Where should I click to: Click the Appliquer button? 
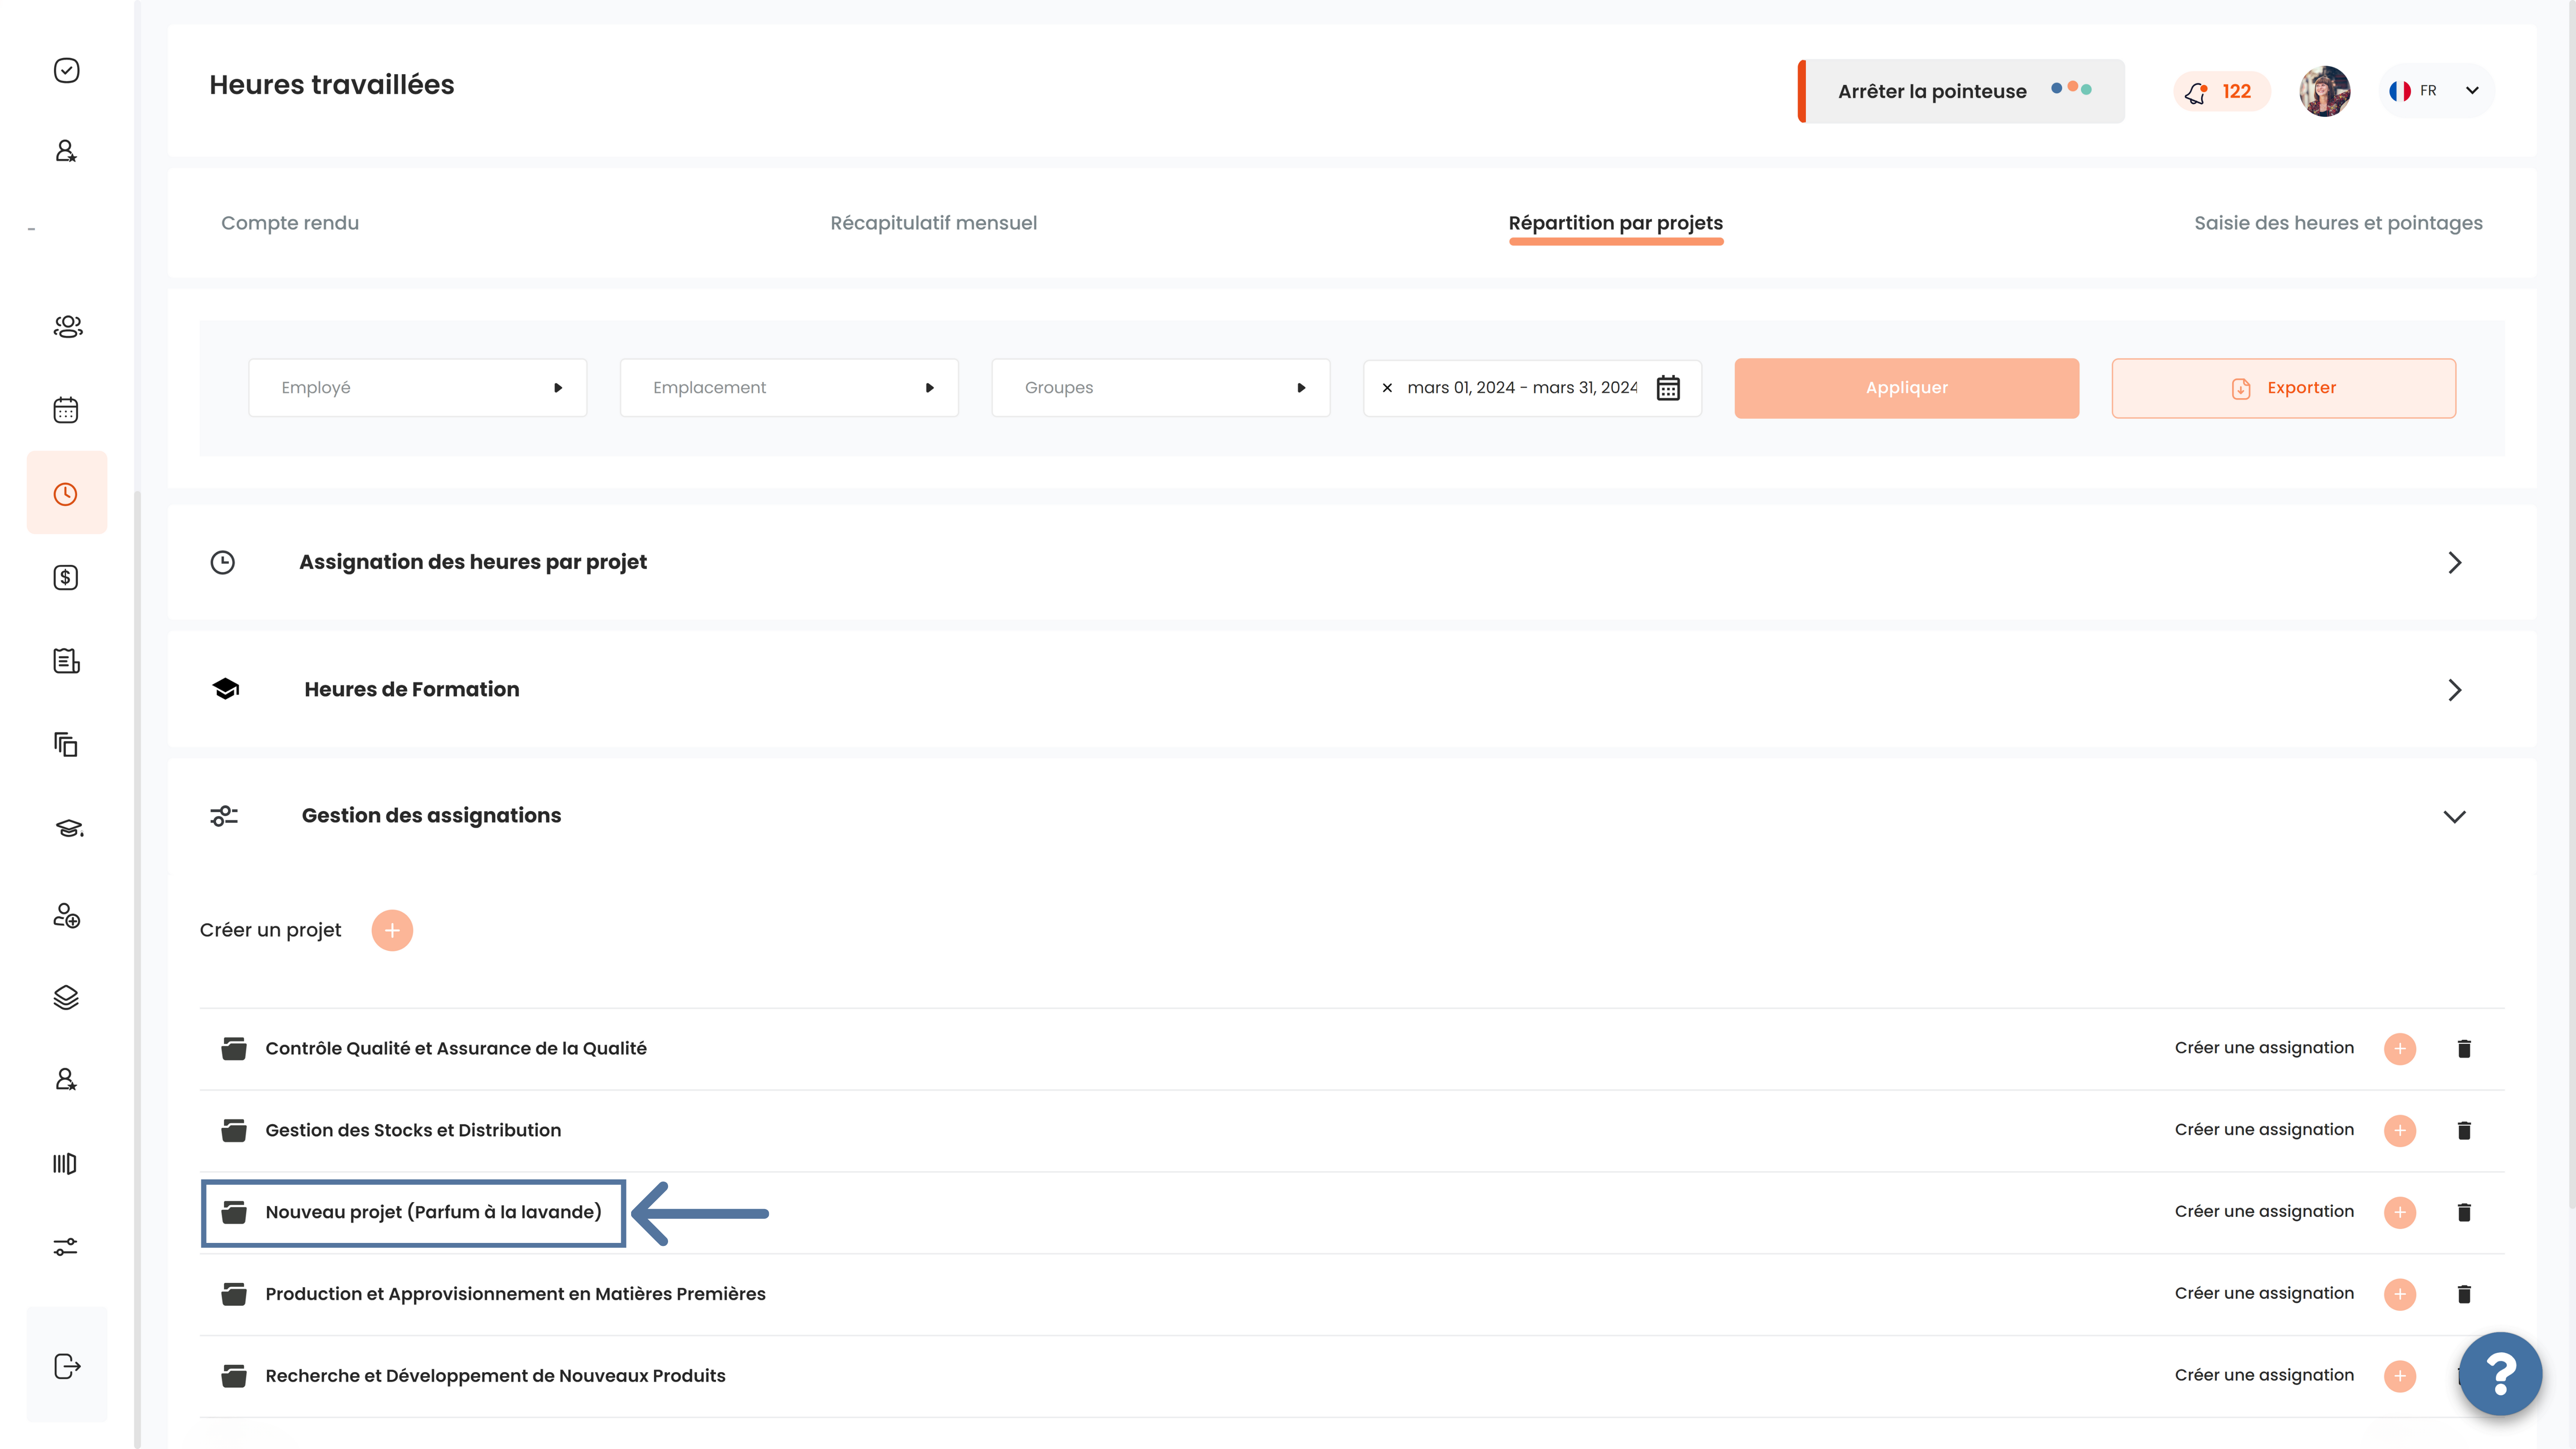[1907, 388]
